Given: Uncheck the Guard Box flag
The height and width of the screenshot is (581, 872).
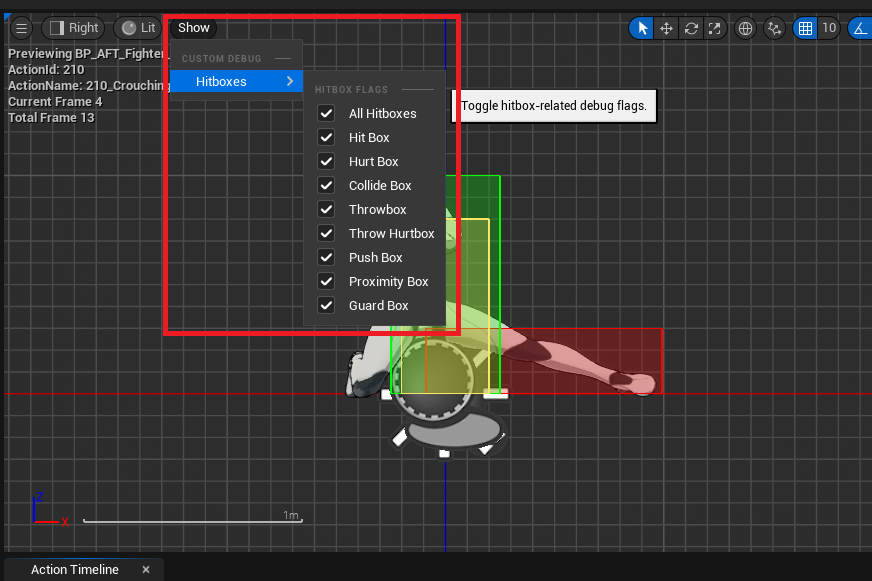Looking at the screenshot, I should pyautogui.click(x=326, y=306).
